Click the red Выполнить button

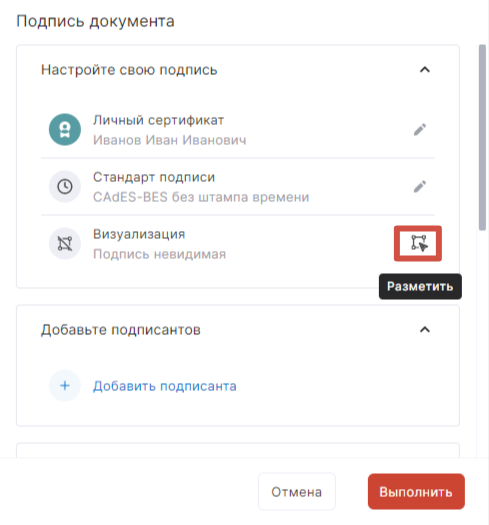point(416,492)
